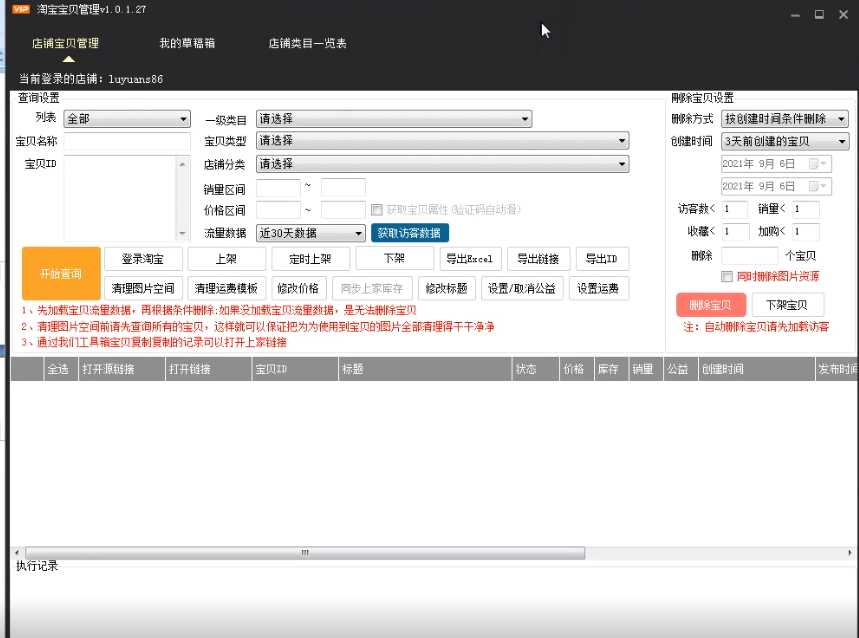The width and height of the screenshot is (859, 638).
Task: Click the 定时上架 button
Action: (311, 259)
